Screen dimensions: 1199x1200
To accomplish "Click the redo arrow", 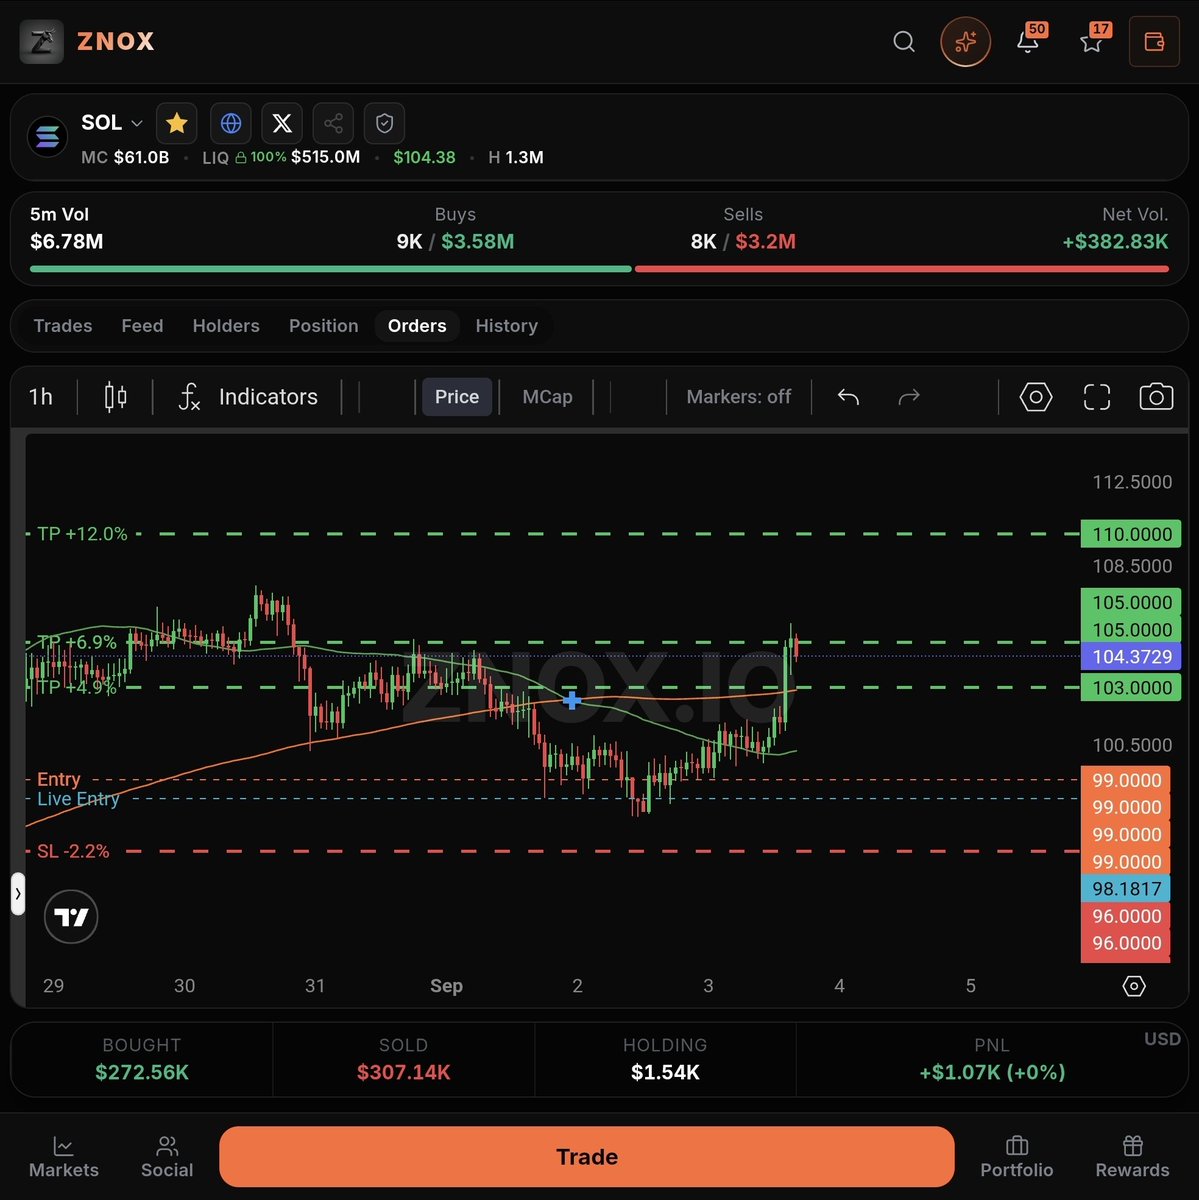I will [908, 397].
